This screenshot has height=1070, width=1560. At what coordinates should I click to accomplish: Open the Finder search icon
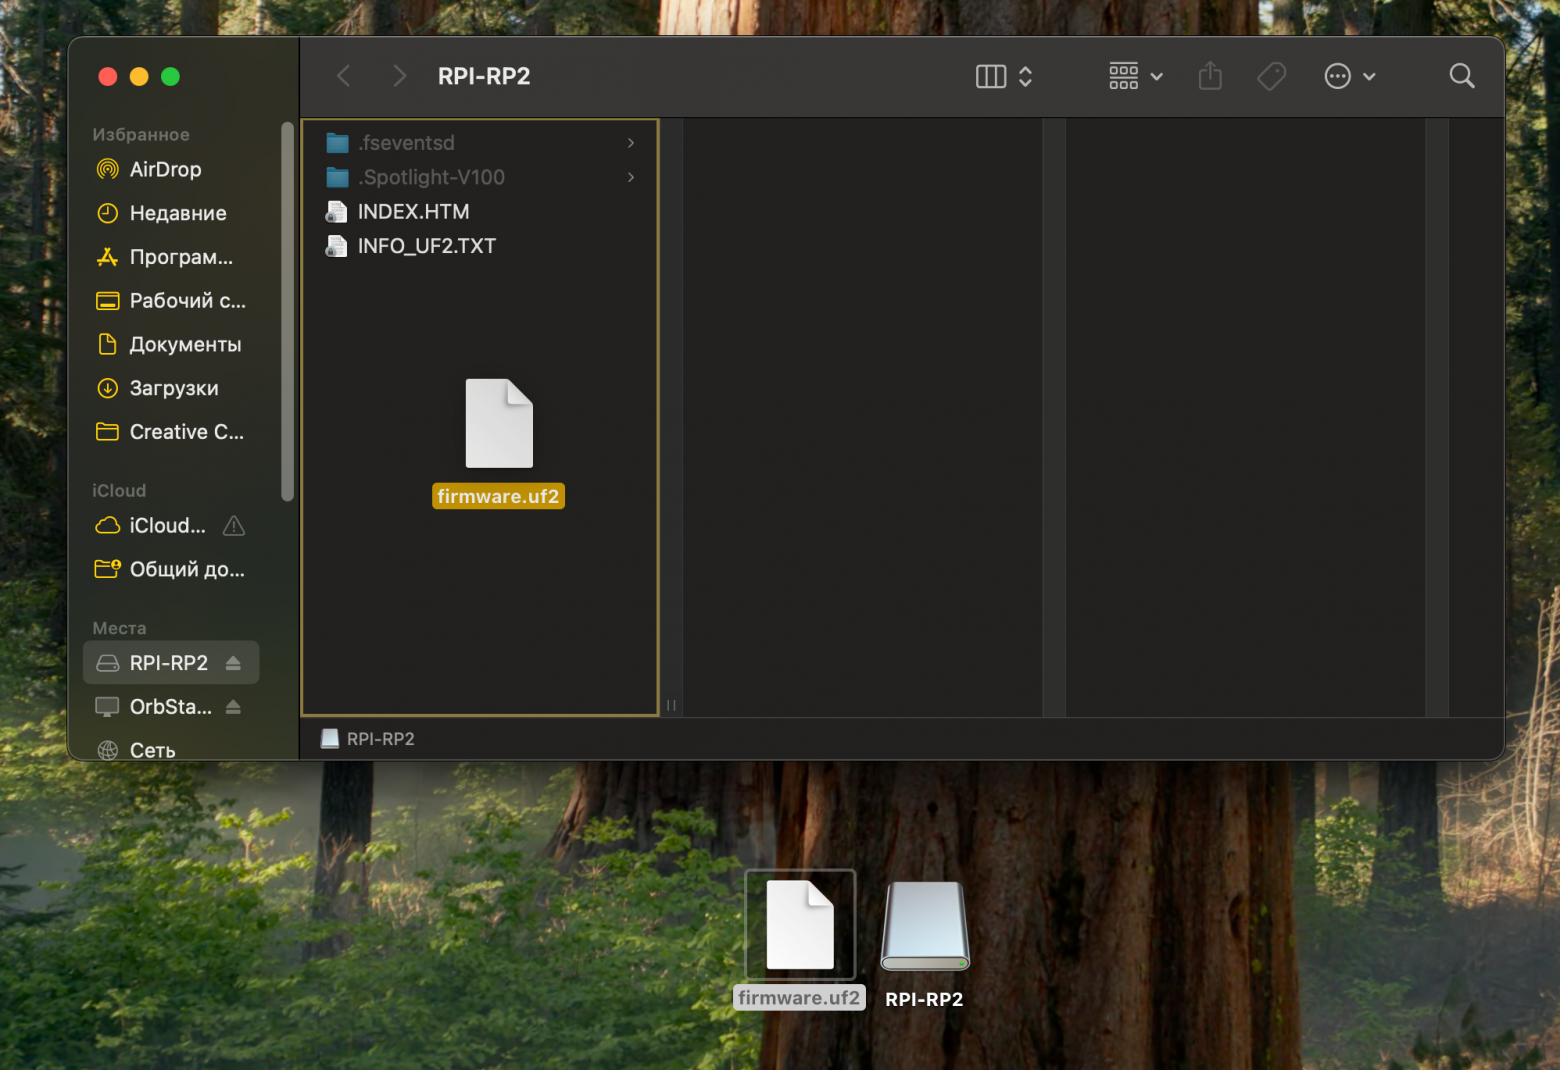(x=1461, y=76)
